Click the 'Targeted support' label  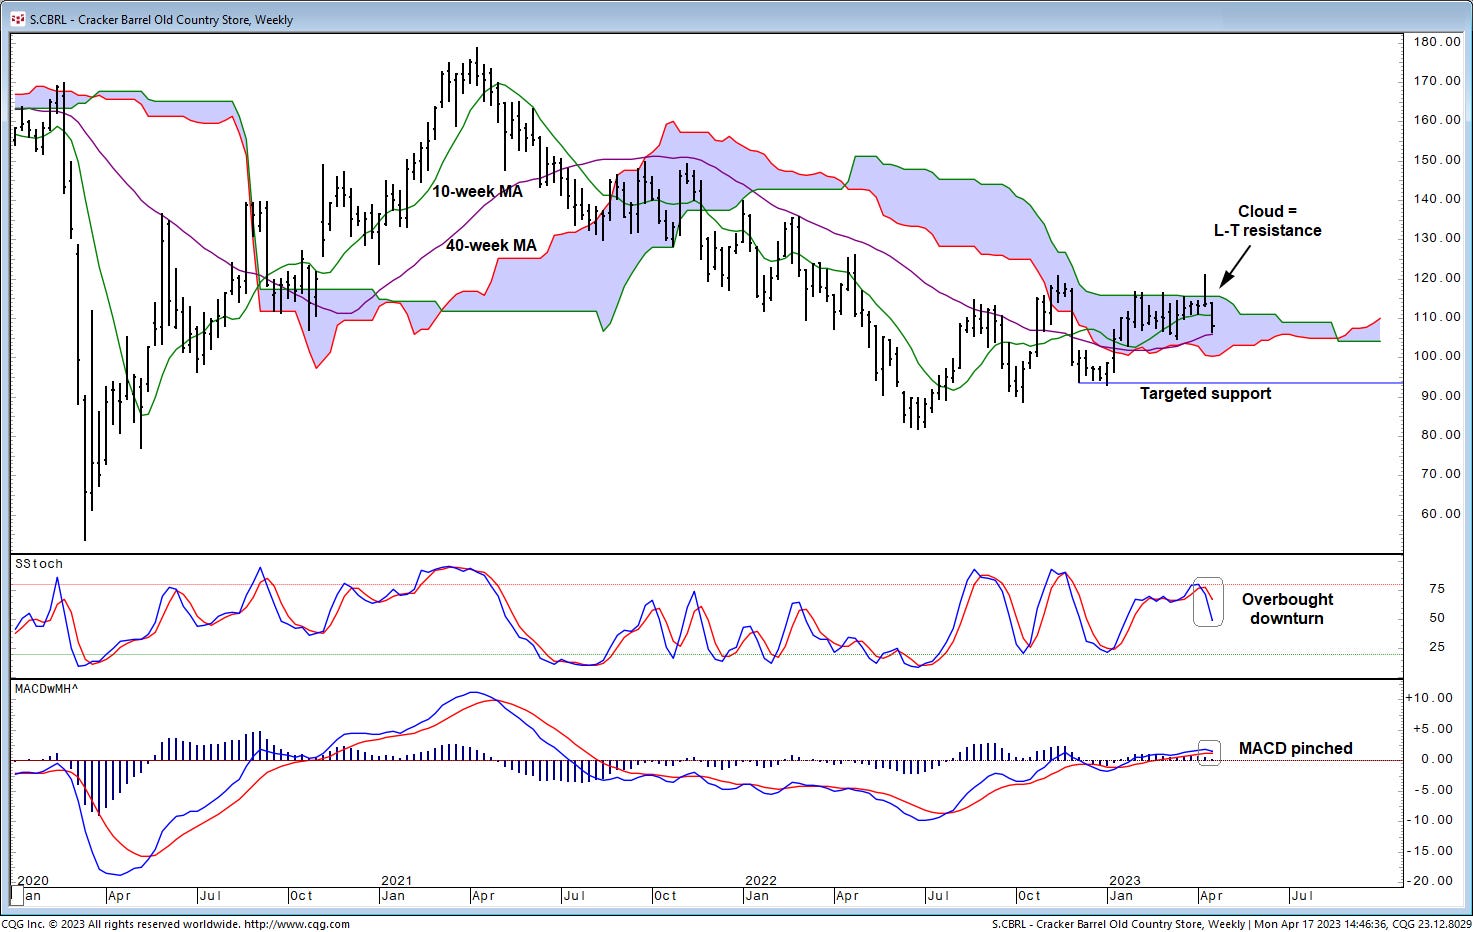1205,394
